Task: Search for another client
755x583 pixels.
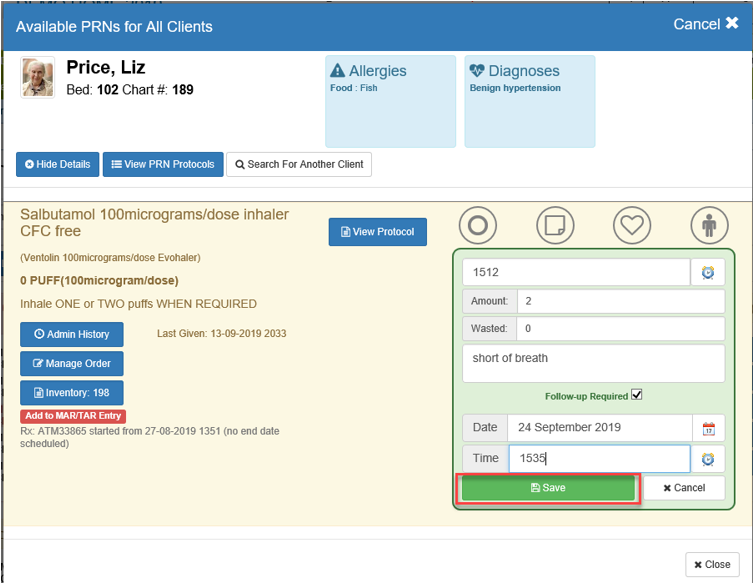Action: click(299, 164)
